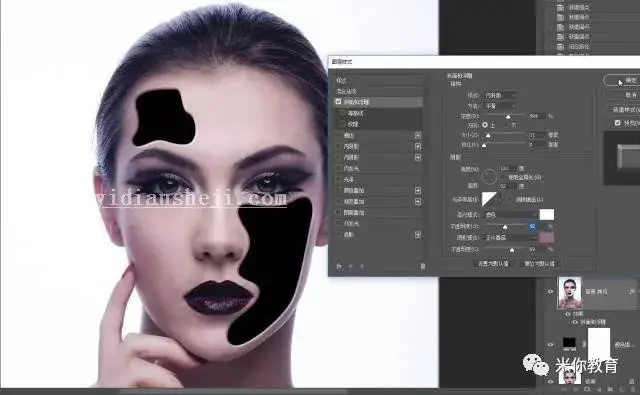Click the Cancel (取消) button
Viewport: 640px width, 395px height.
[623, 95]
